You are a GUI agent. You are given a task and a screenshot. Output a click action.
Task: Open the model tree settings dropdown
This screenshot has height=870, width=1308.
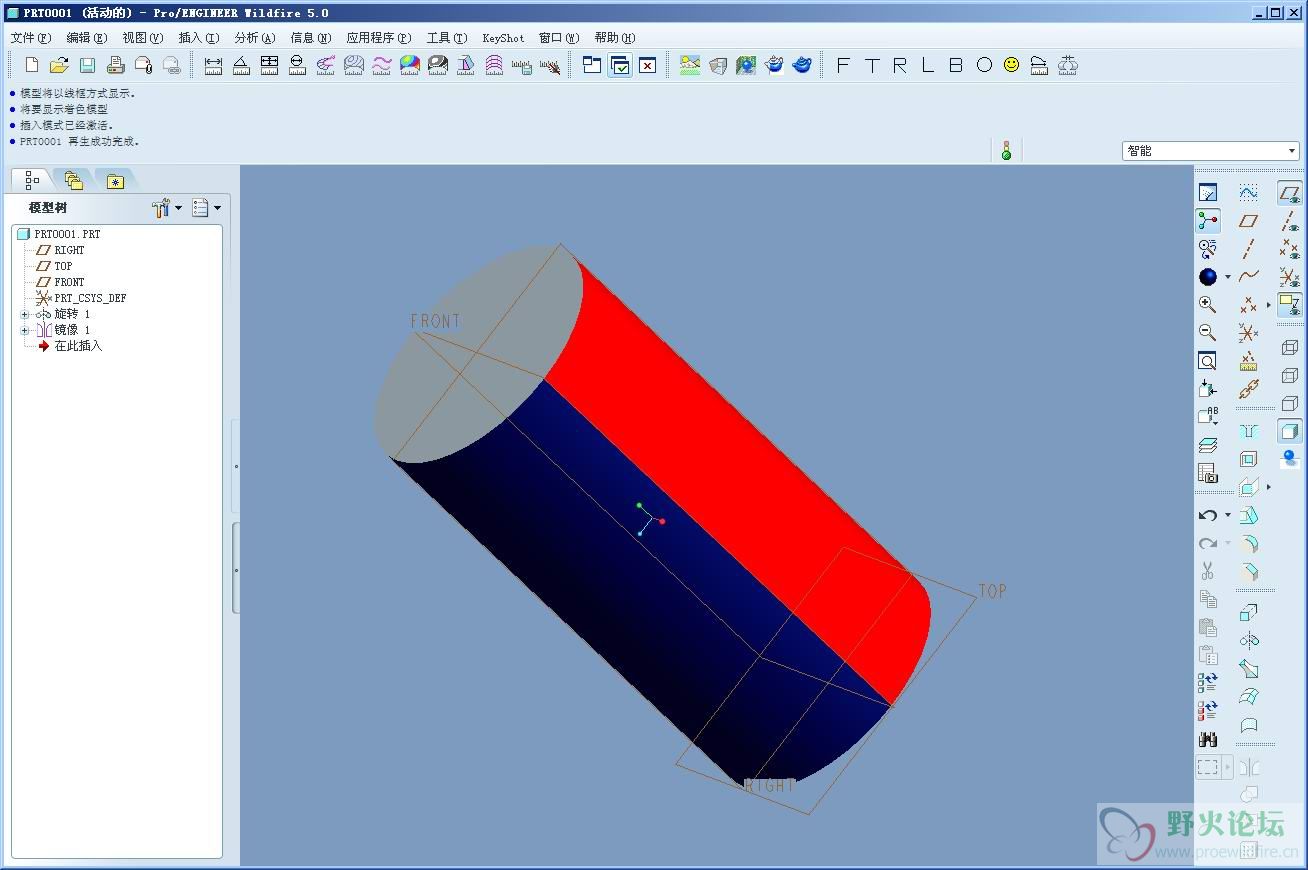pos(167,208)
